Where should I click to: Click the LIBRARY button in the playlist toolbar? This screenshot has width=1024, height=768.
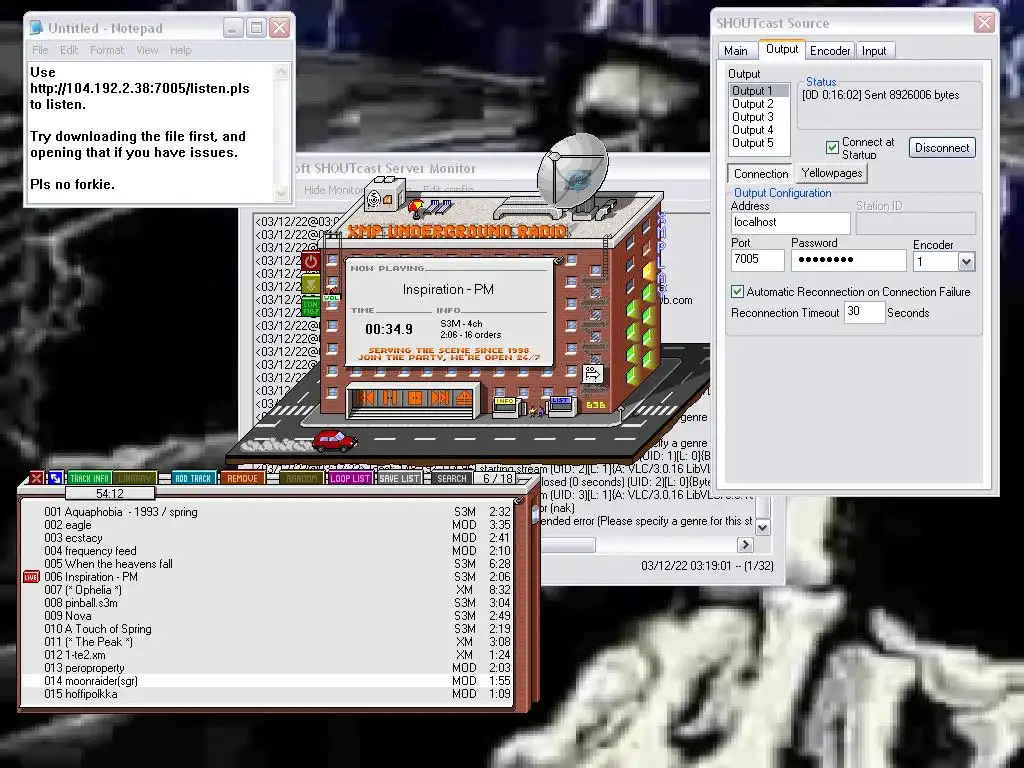pyautogui.click(x=135, y=479)
